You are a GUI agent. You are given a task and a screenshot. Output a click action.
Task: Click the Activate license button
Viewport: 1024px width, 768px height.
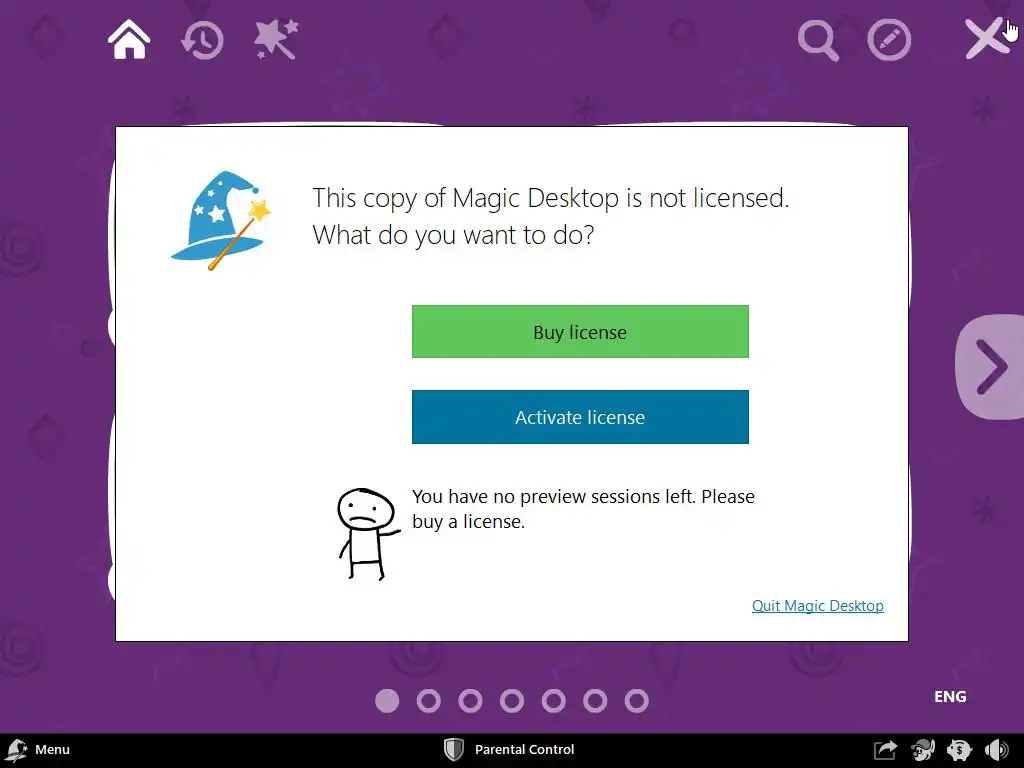pyautogui.click(x=580, y=417)
